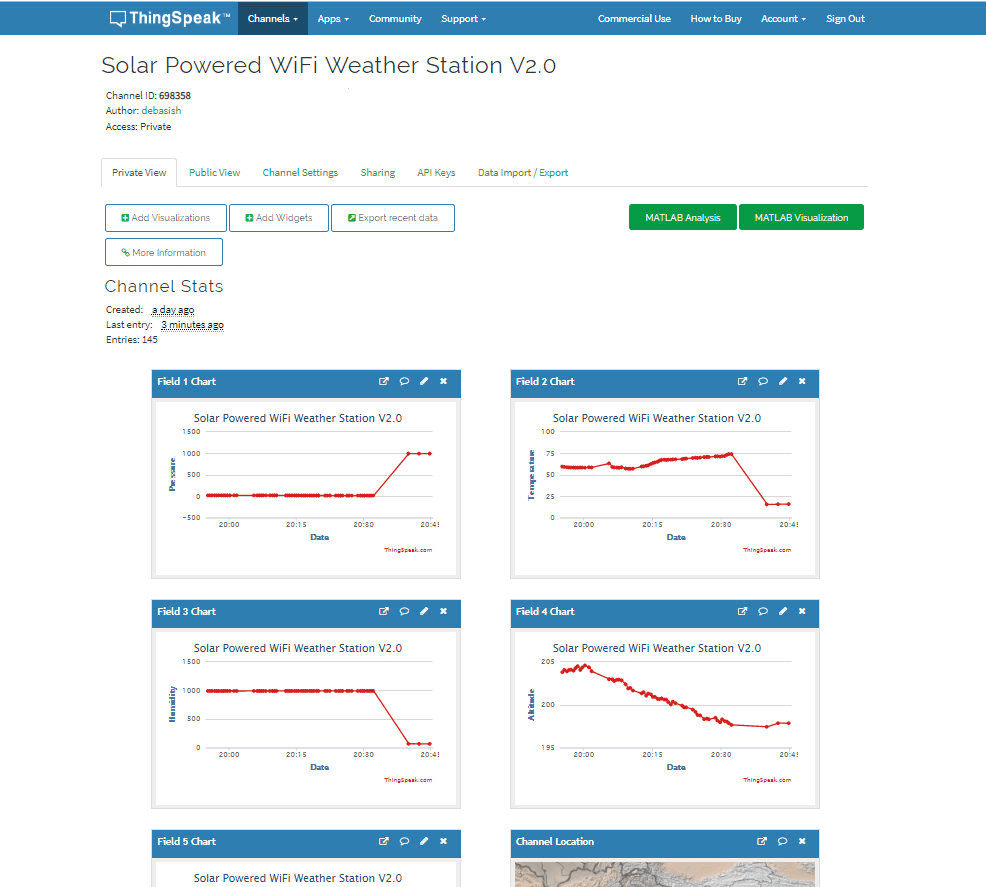The height and width of the screenshot is (887, 986).
Task: Click Sign Out
Action: tap(845, 18)
